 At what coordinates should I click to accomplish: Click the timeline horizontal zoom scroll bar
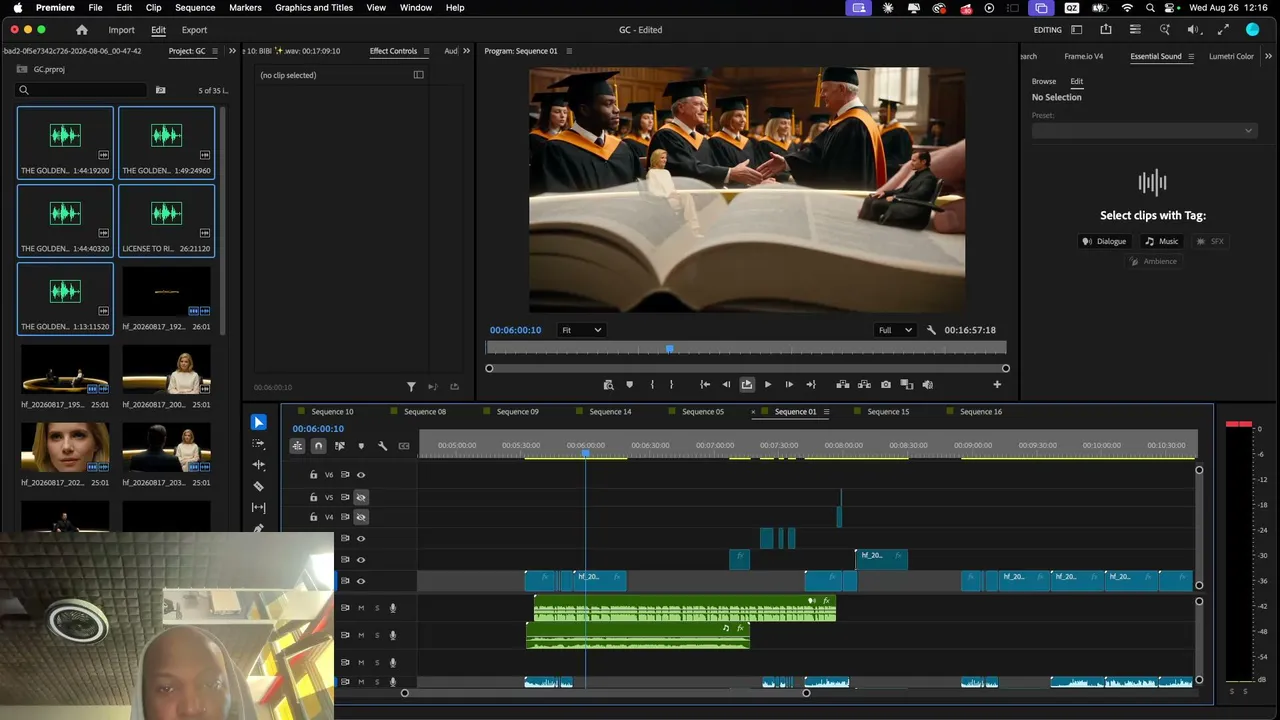(x=605, y=693)
